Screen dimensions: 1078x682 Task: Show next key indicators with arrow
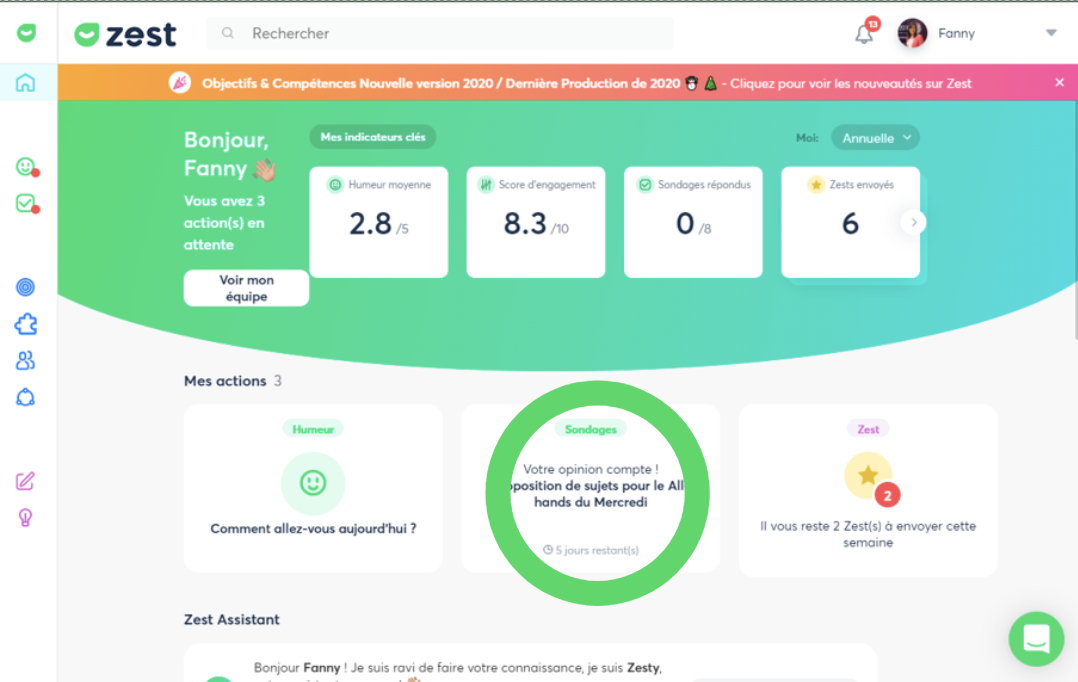pos(913,222)
